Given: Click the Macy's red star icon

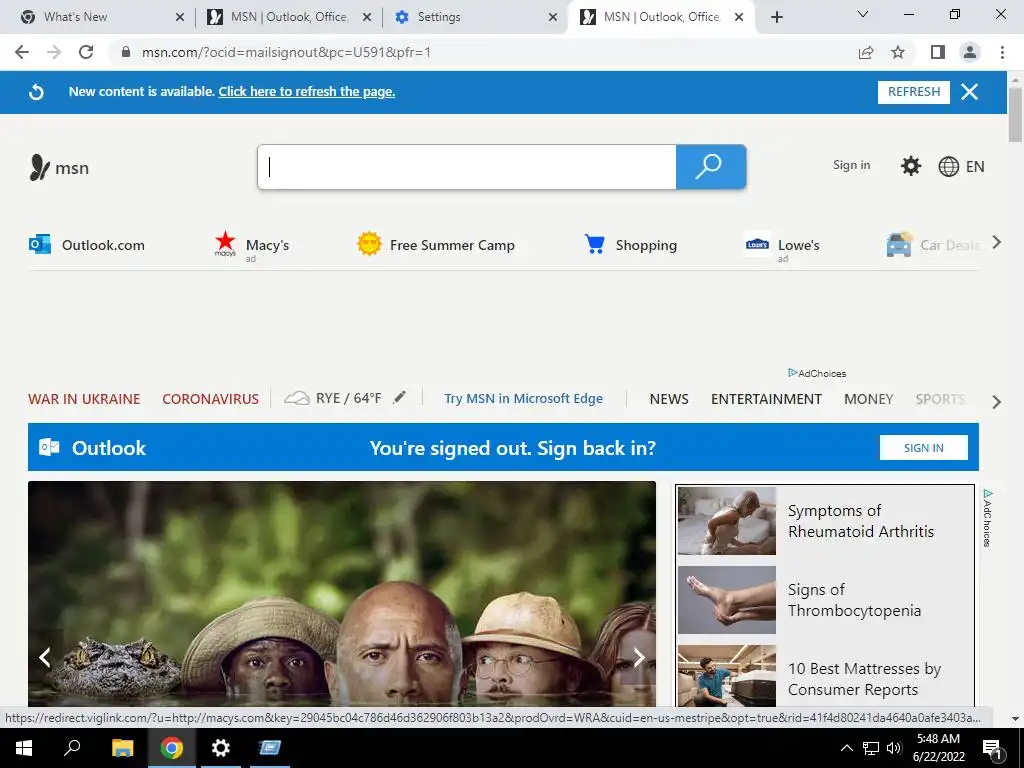Looking at the screenshot, I should pos(225,242).
